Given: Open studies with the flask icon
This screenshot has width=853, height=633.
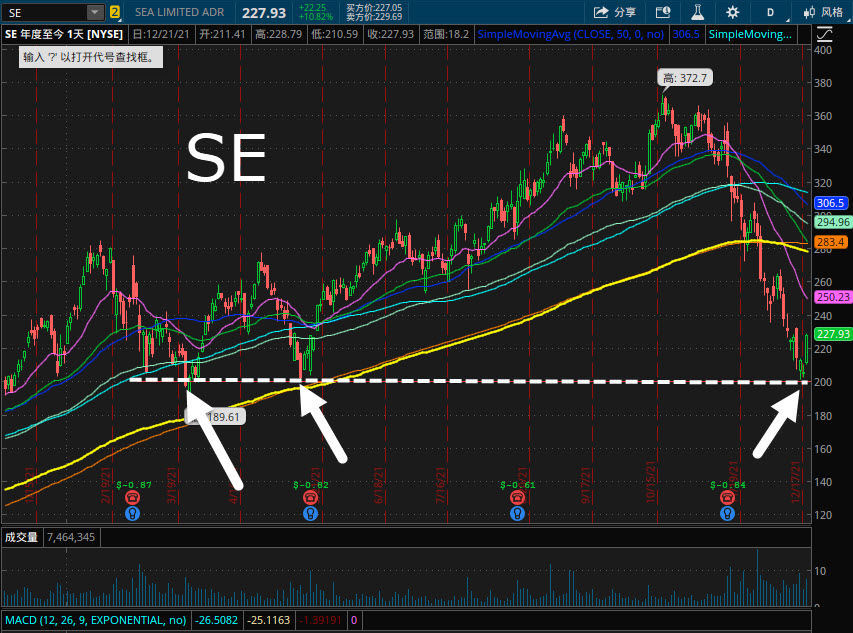Looking at the screenshot, I should [x=697, y=12].
